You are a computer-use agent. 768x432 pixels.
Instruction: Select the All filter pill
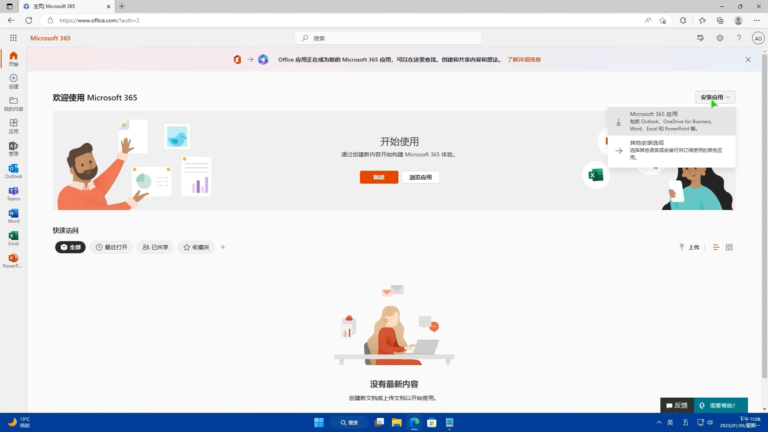point(70,247)
